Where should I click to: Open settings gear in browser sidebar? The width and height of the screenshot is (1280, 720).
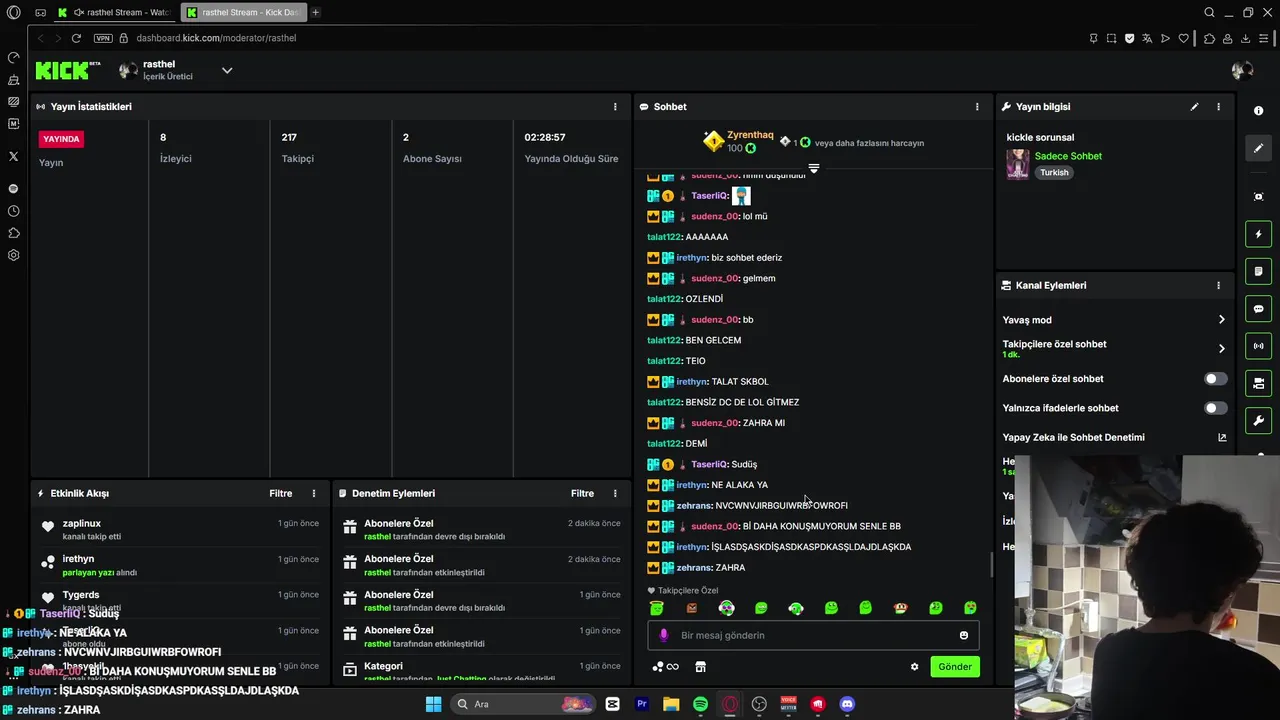[x=13, y=255]
